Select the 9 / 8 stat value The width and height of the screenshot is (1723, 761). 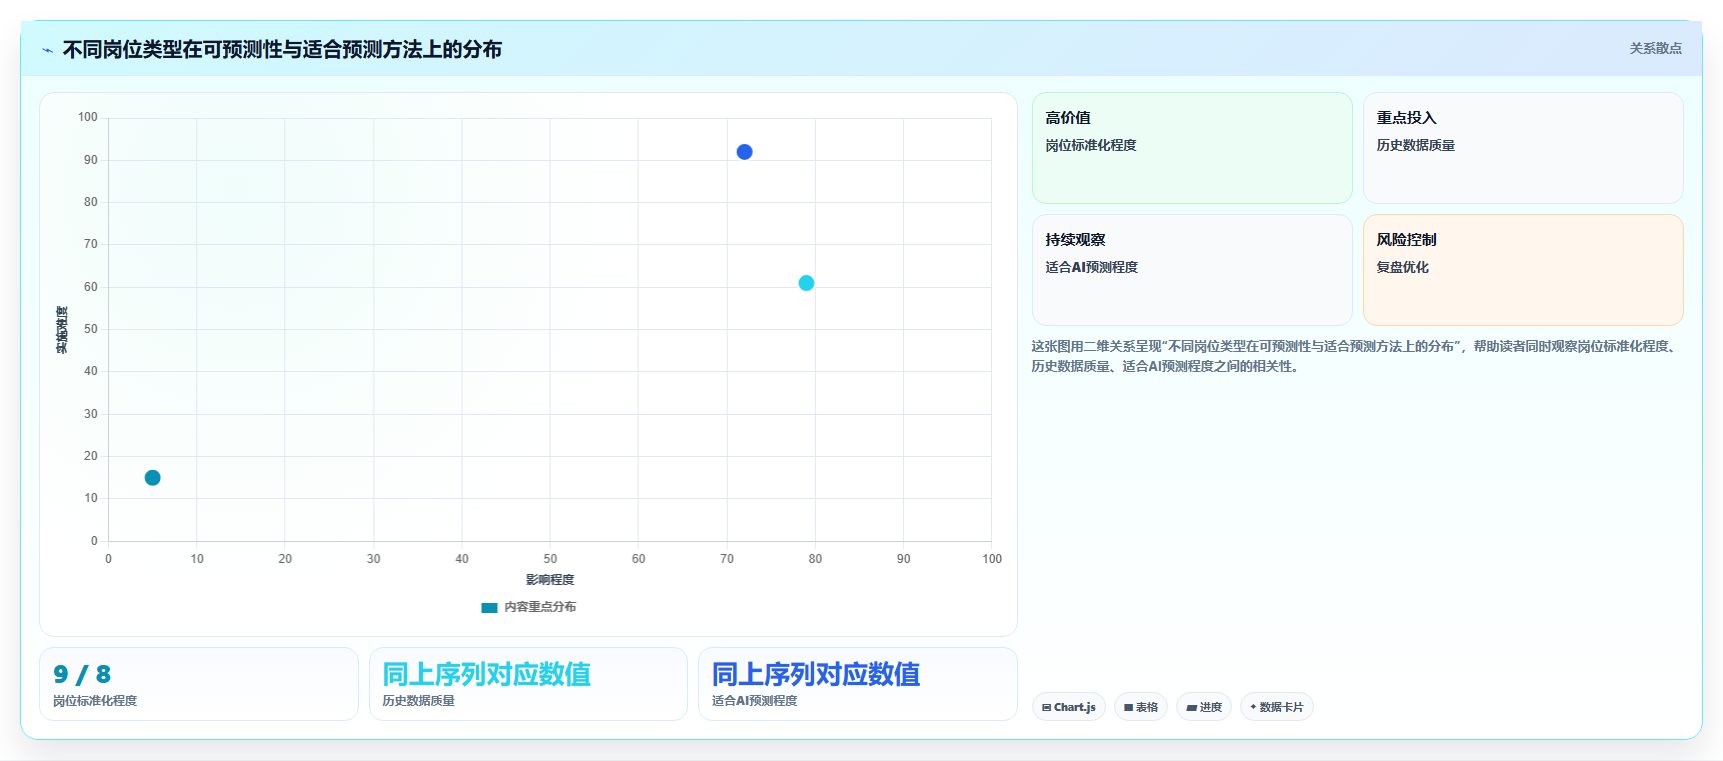click(82, 675)
